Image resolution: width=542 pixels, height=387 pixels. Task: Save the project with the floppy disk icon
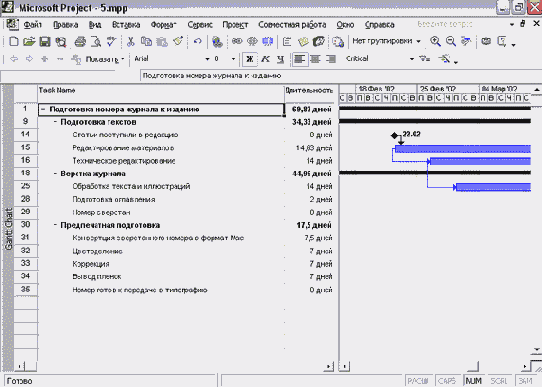45,42
